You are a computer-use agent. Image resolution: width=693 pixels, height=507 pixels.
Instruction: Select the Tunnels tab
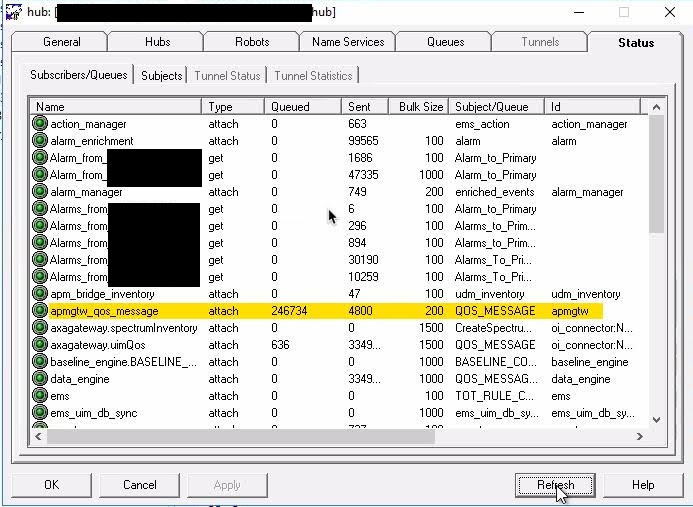[540, 42]
